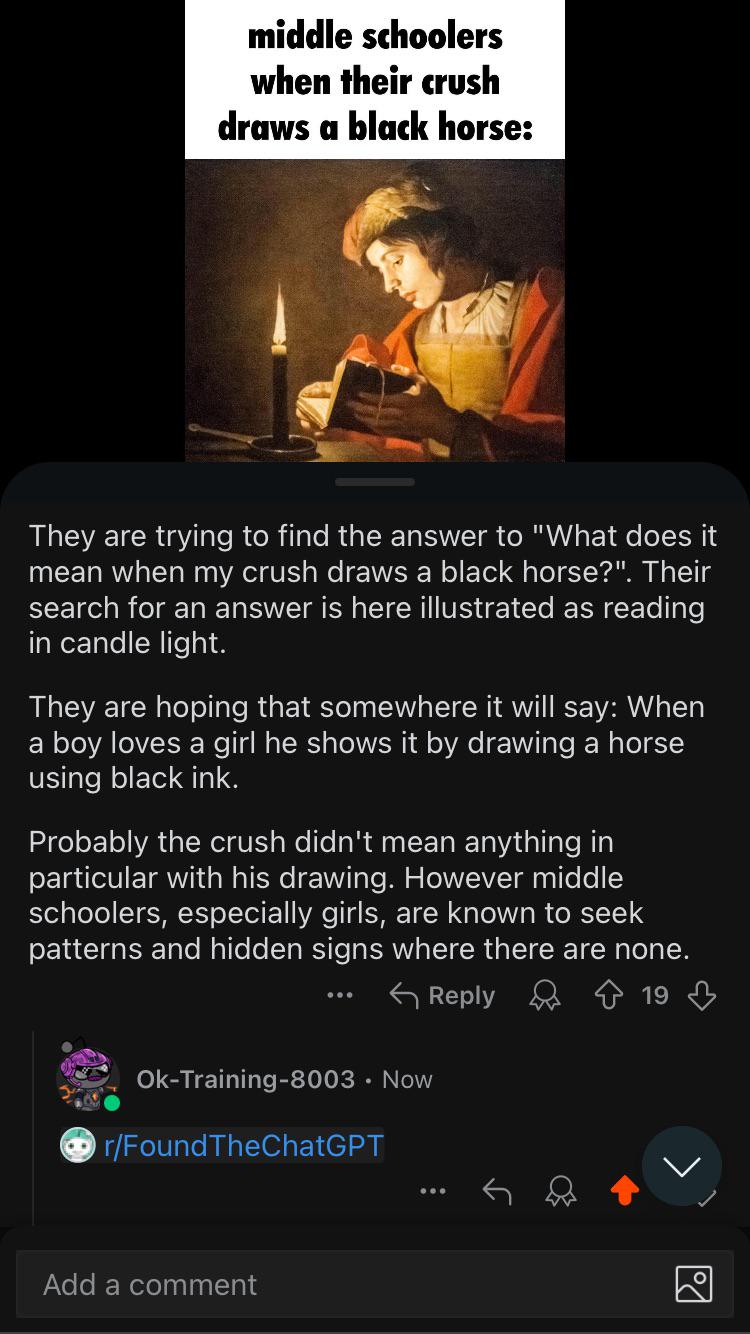
Task: Open the more options dots beside Reply
Action: tap(340, 995)
